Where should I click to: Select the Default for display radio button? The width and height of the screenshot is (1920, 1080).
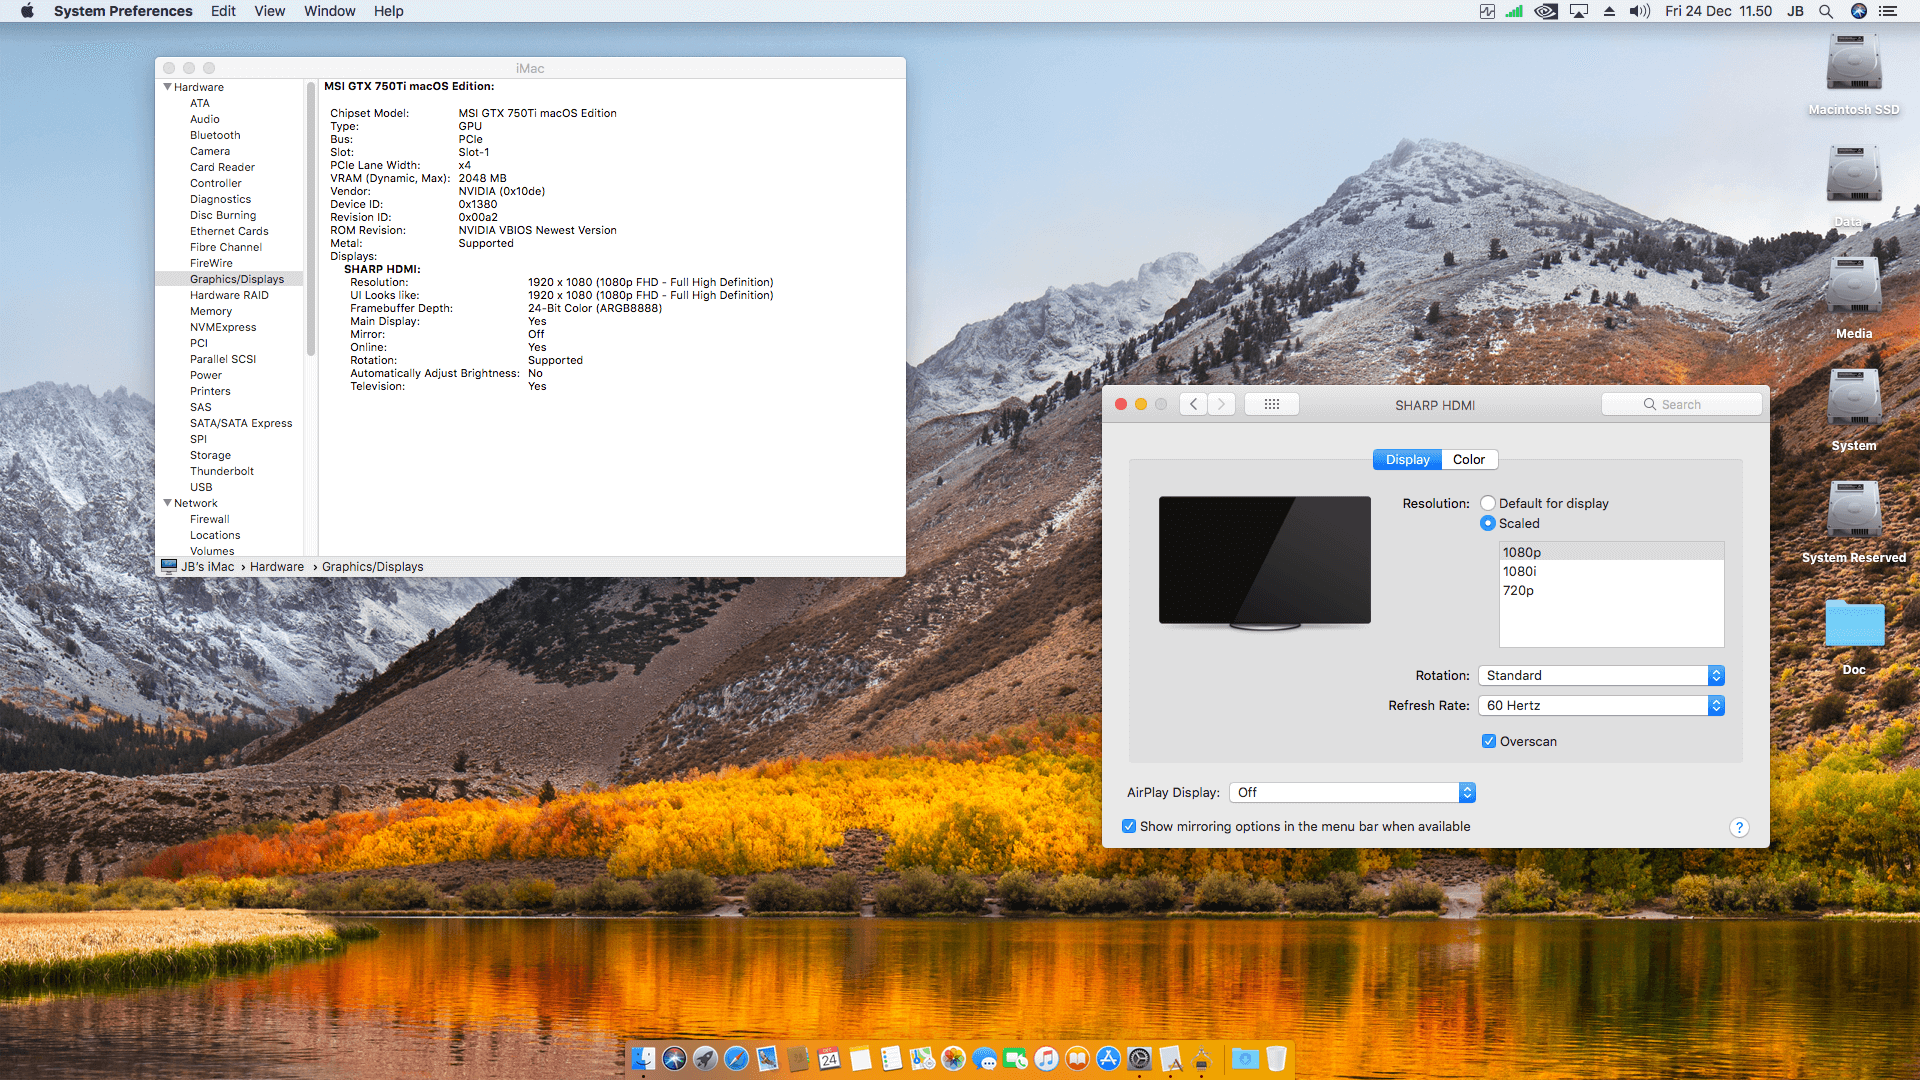pos(1488,503)
